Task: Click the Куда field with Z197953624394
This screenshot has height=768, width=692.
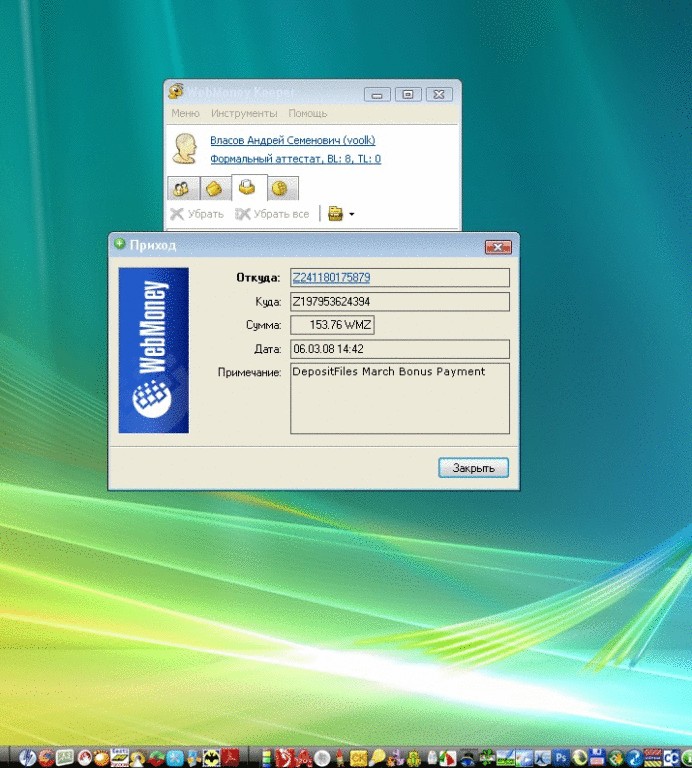Action: point(400,302)
